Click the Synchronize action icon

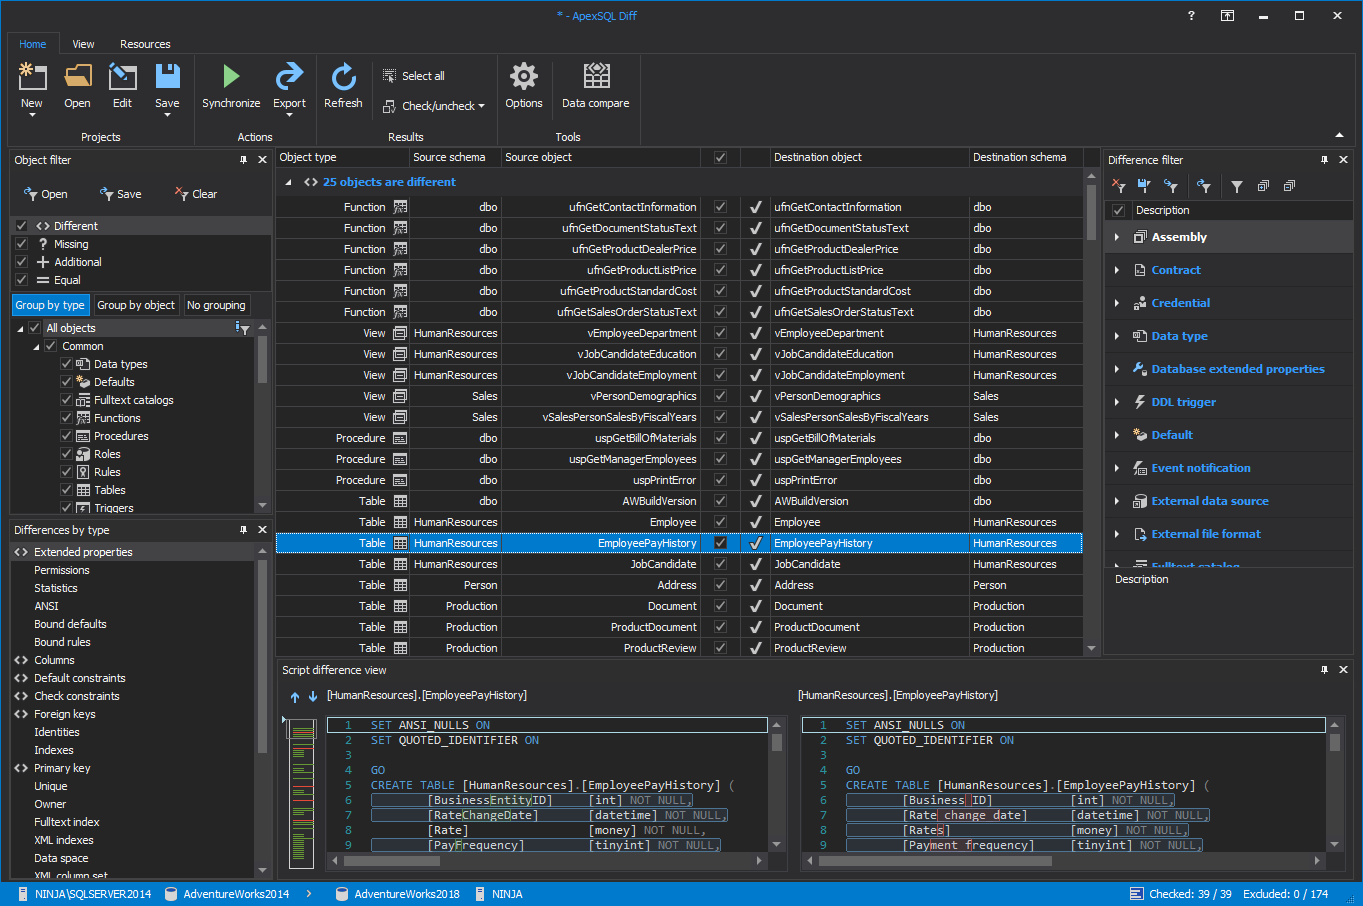231,87
